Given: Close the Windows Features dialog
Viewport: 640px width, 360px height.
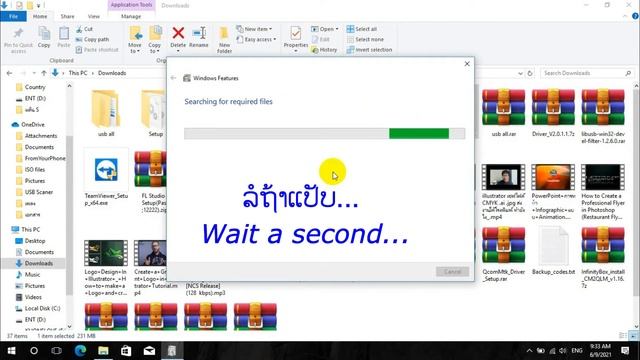Looking at the screenshot, I should (x=467, y=64).
